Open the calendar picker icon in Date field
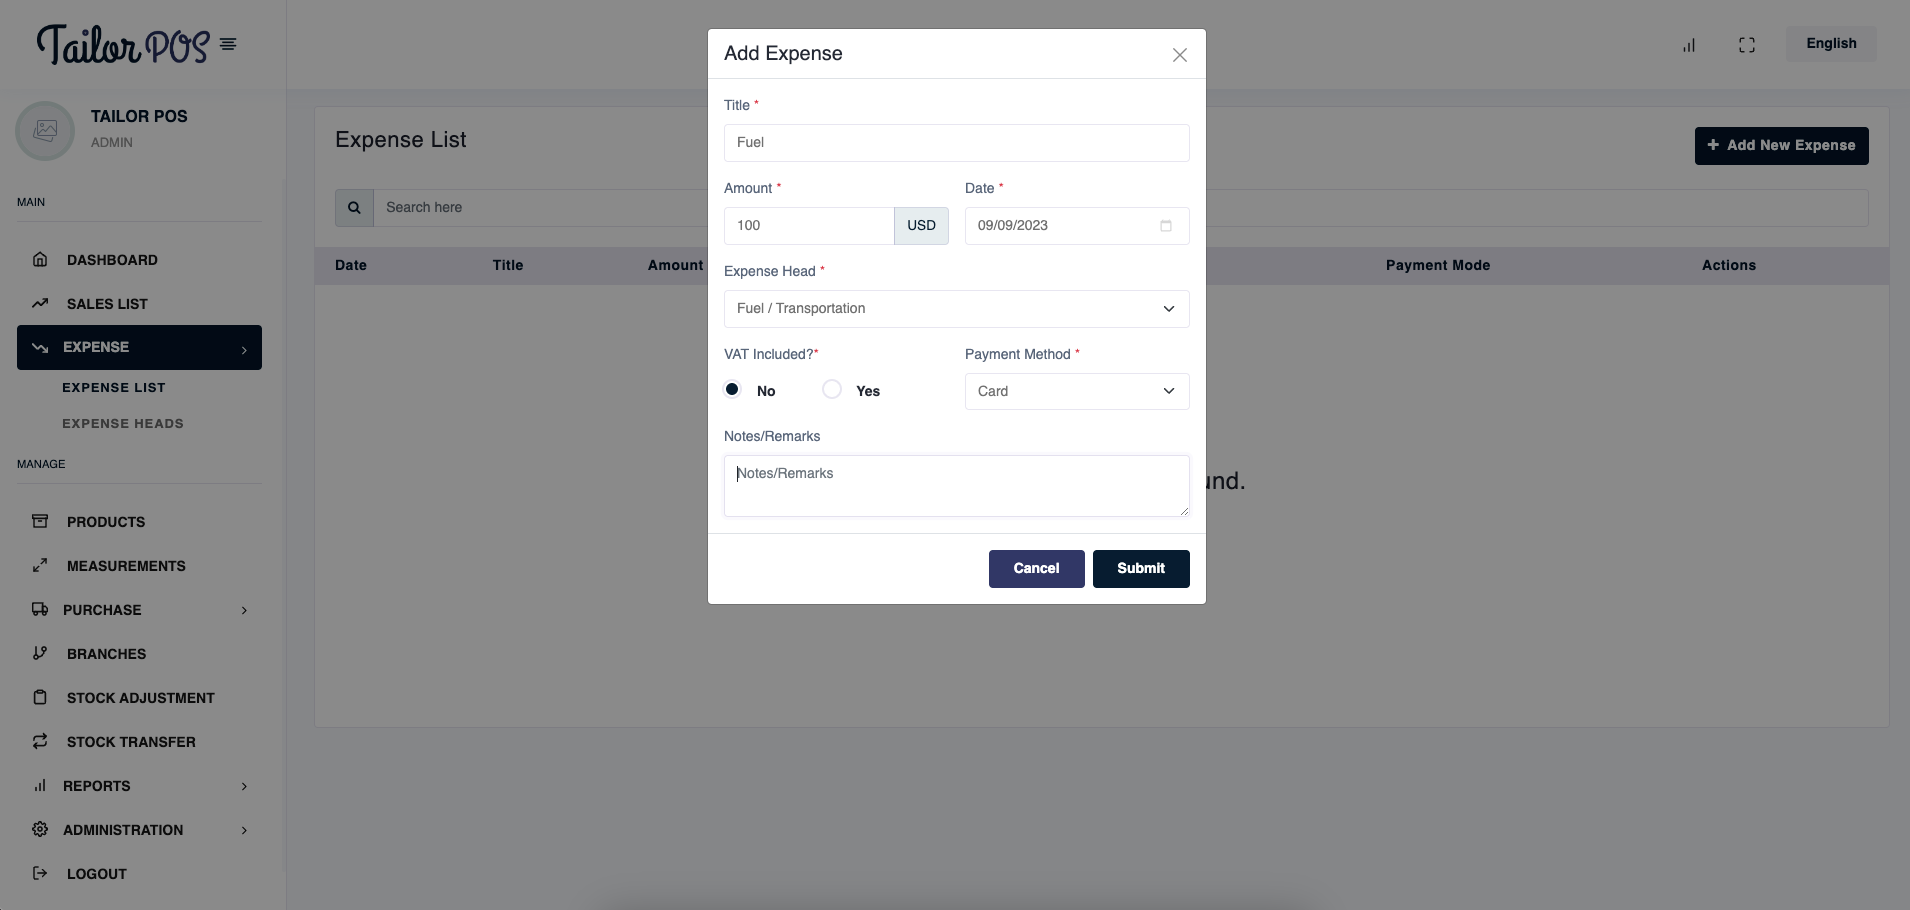The image size is (1910, 910). tap(1166, 226)
